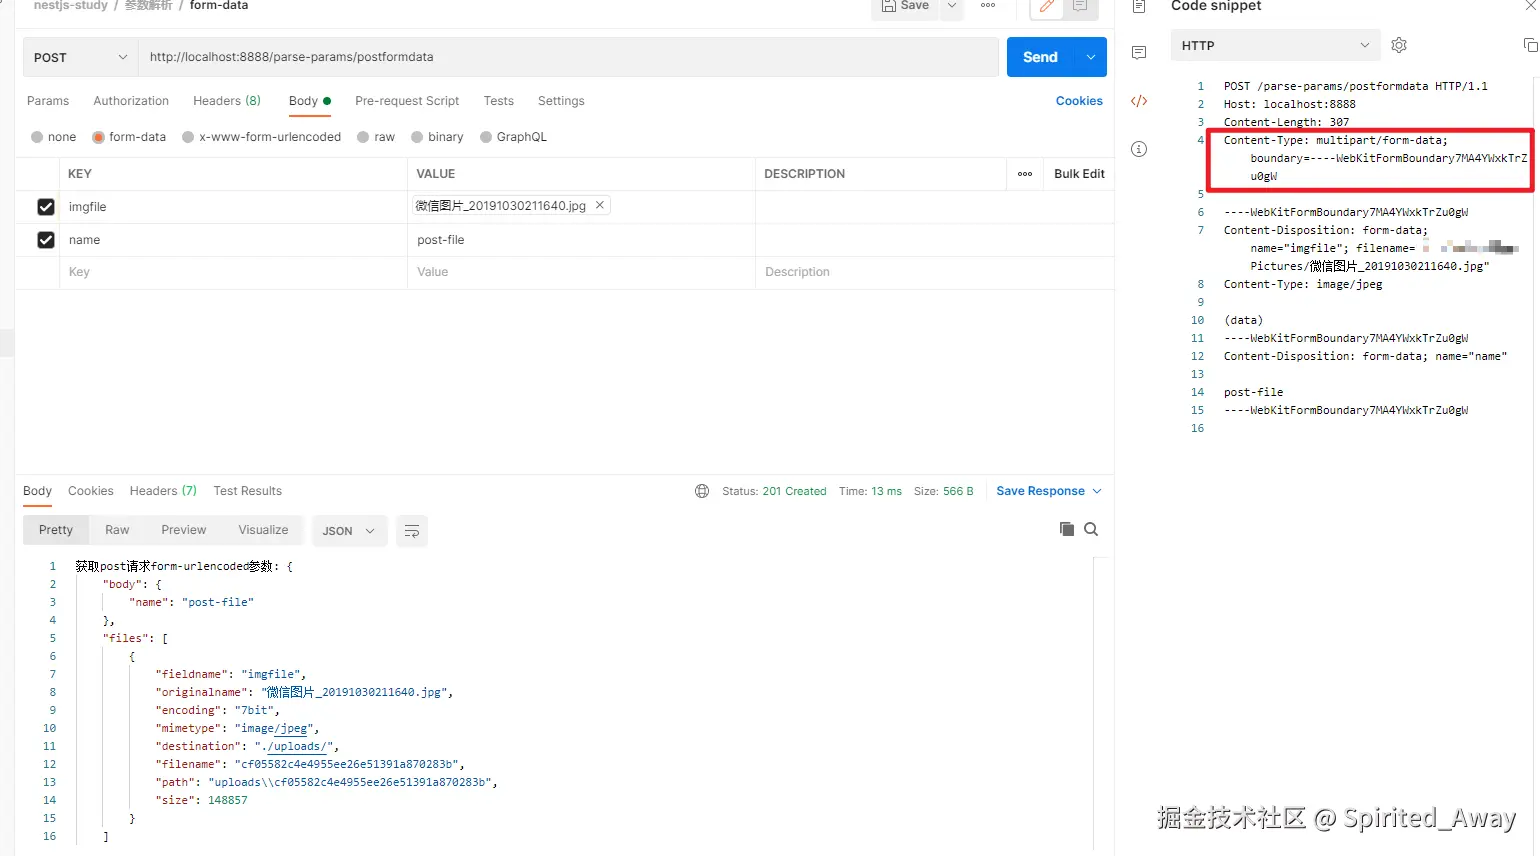Expand the HTTP snippet language dropdown
This screenshot has height=856, width=1540.
click(x=1275, y=45)
